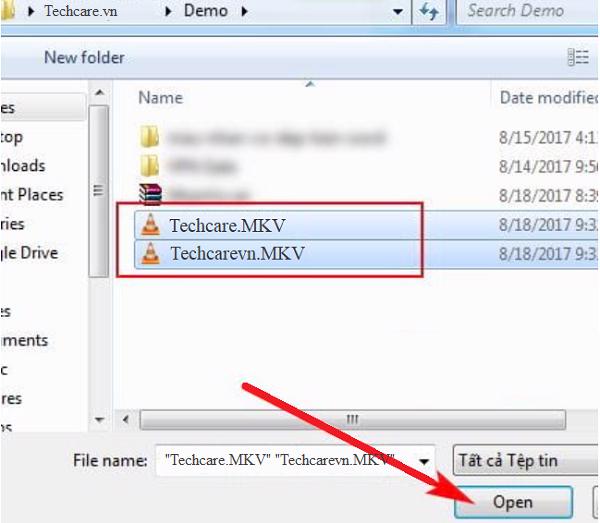Open the change view icon at top right

click(578, 58)
